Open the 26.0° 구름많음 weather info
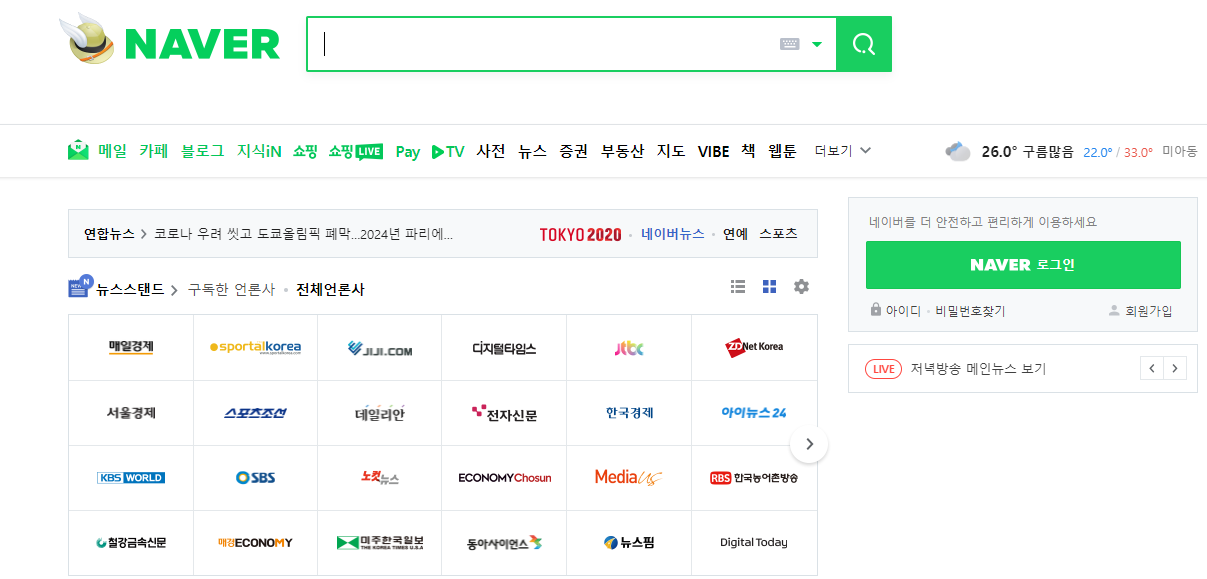 pos(1028,152)
